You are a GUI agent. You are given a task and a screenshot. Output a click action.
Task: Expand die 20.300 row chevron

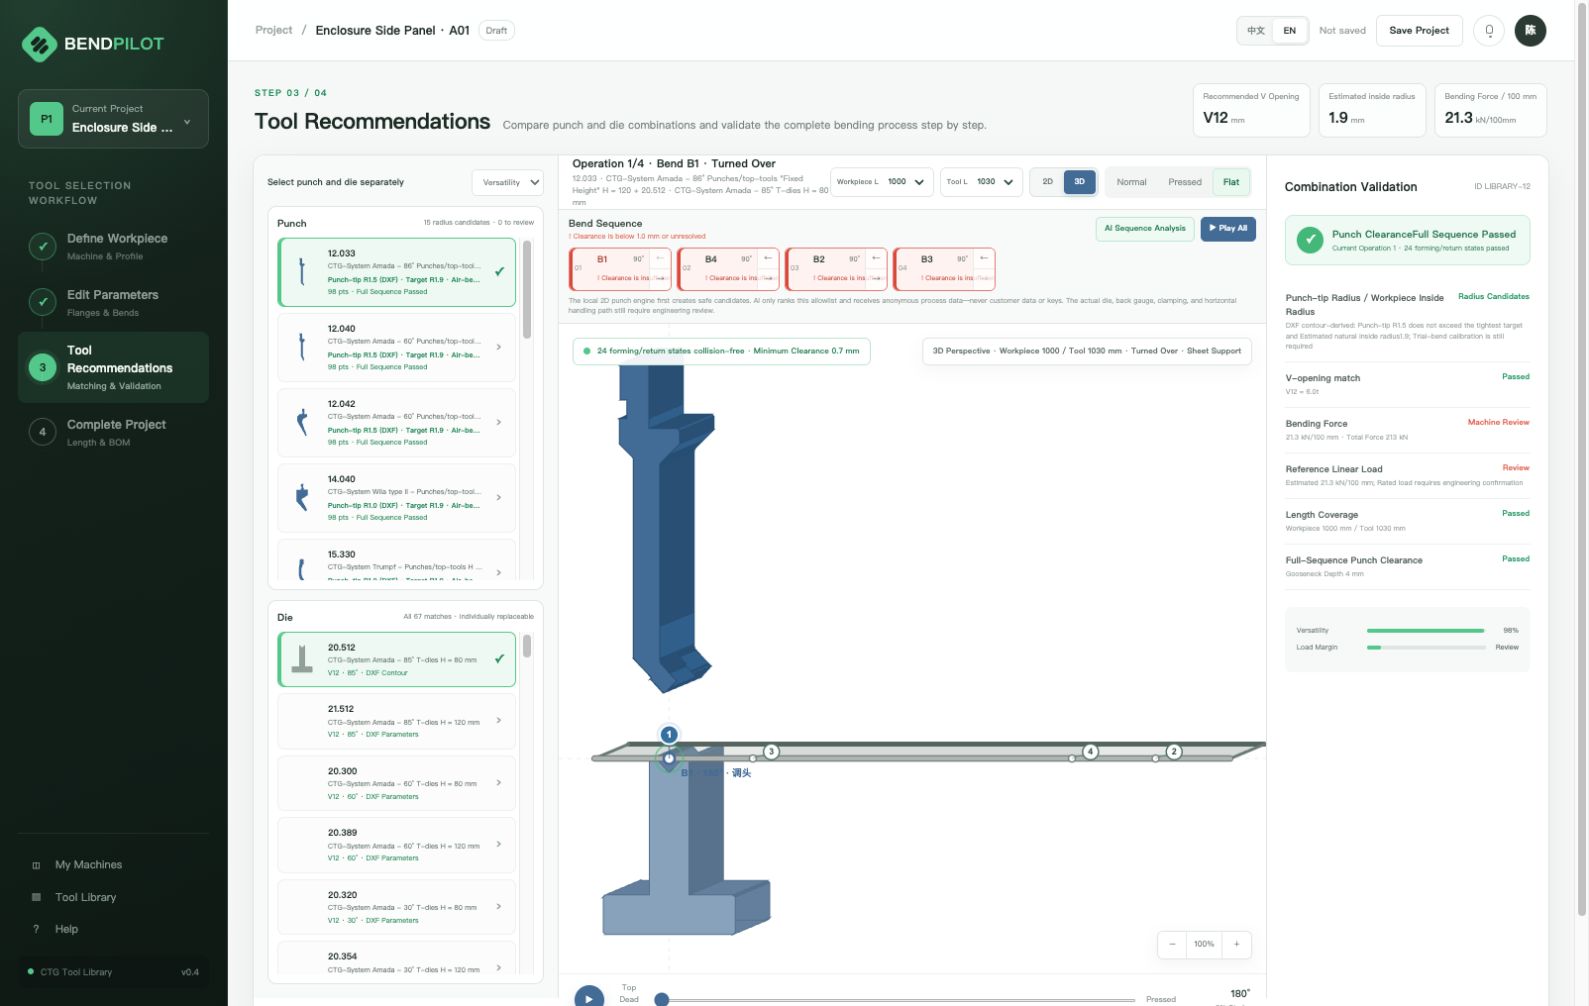tap(499, 783)
